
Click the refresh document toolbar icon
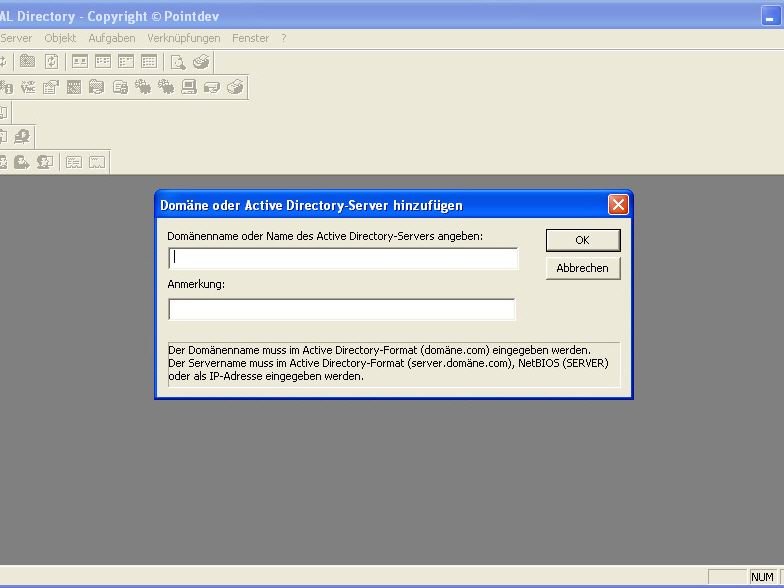51,62
